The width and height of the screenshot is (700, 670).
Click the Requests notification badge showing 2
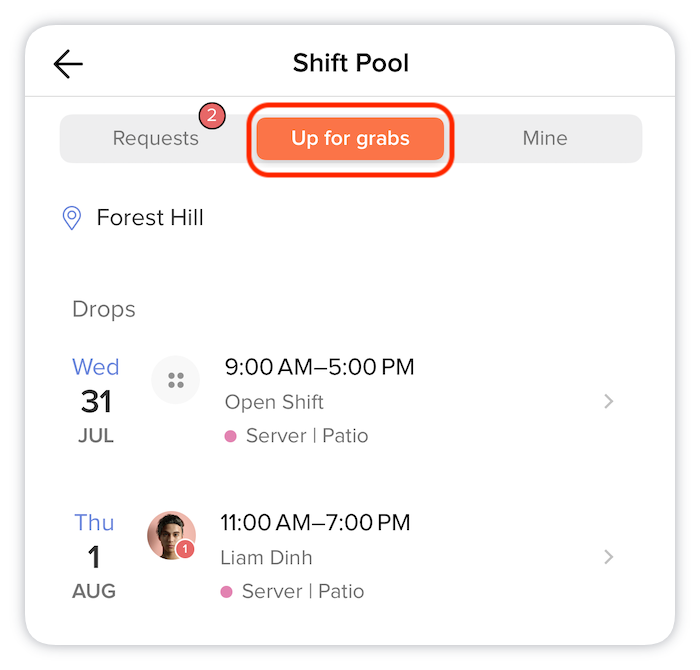(212, 116)
